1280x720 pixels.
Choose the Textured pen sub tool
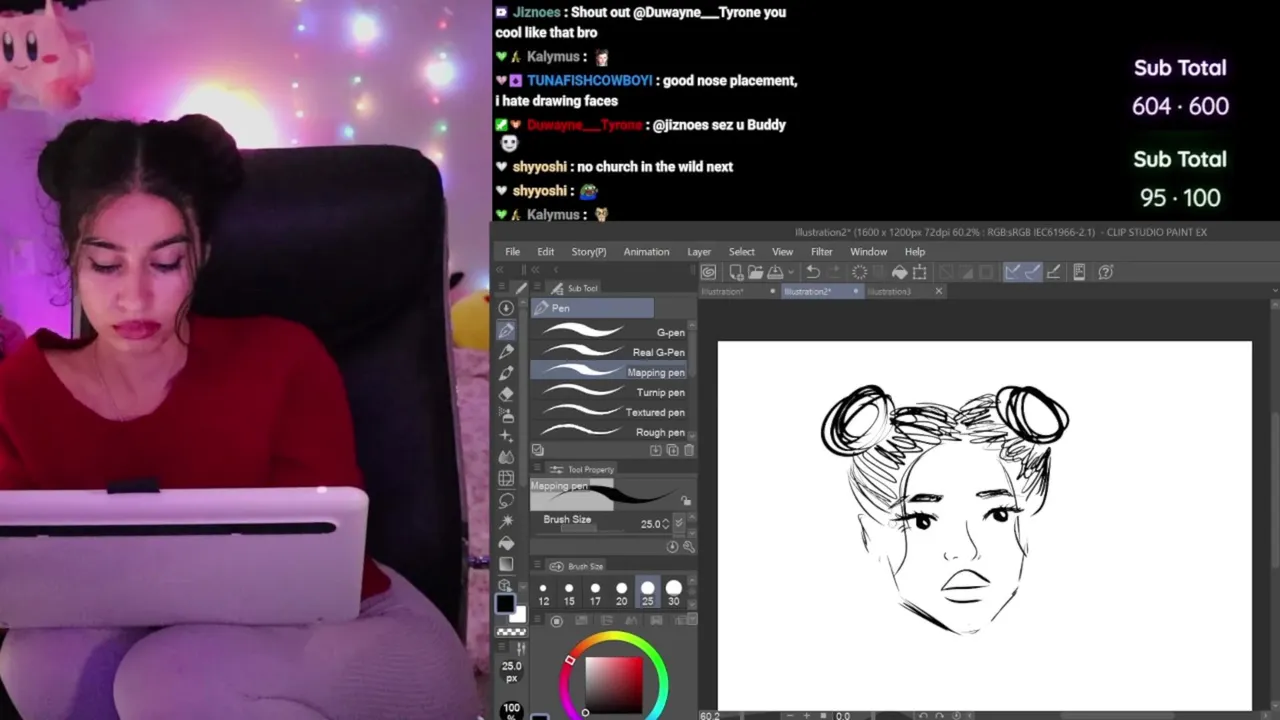click(609, 412)
